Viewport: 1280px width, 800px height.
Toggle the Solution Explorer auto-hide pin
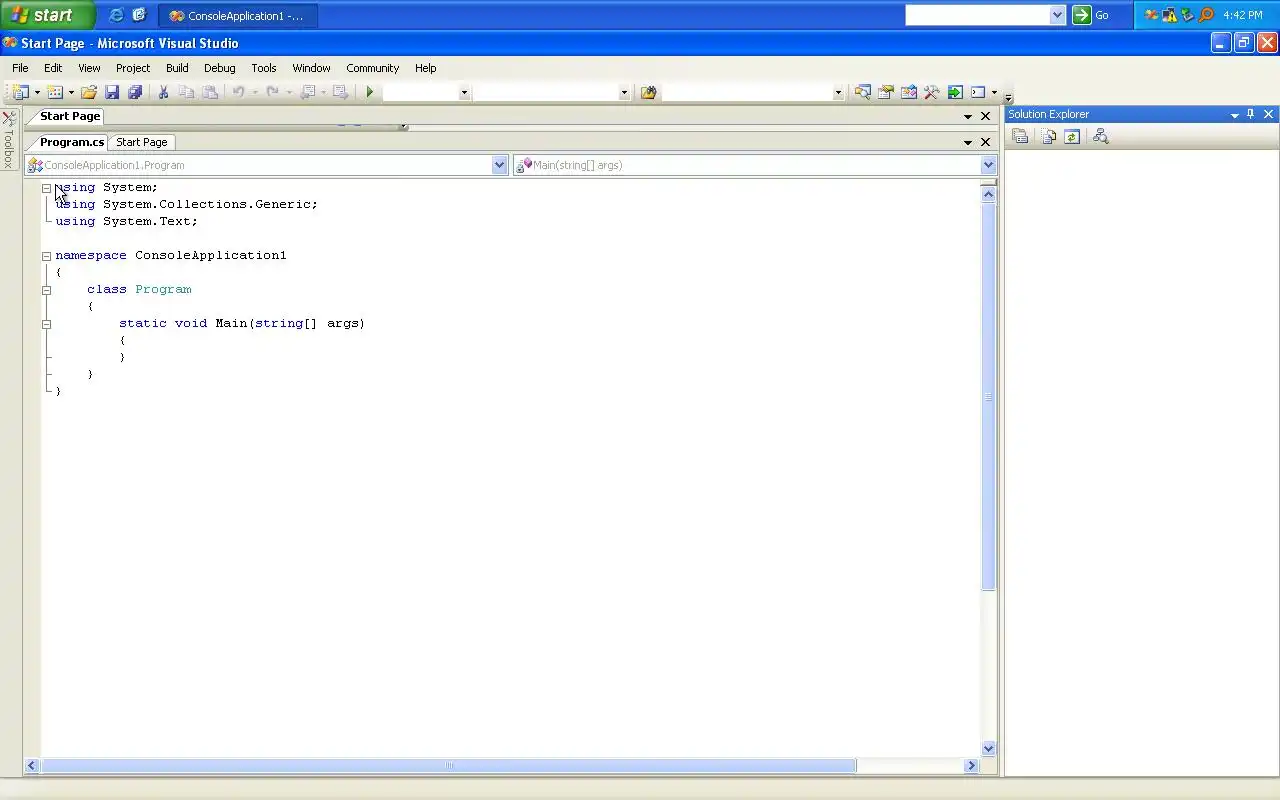point(1250,114)
